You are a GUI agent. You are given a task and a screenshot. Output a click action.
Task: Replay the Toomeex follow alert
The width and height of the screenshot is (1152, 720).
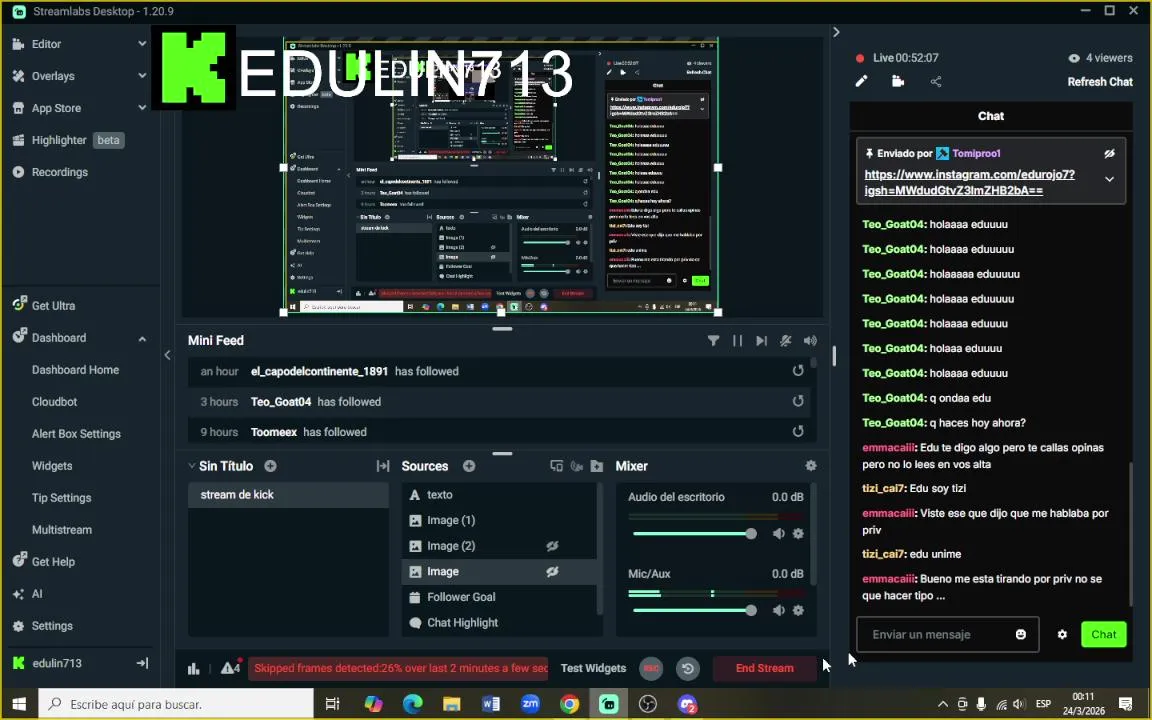pos(798,431)
